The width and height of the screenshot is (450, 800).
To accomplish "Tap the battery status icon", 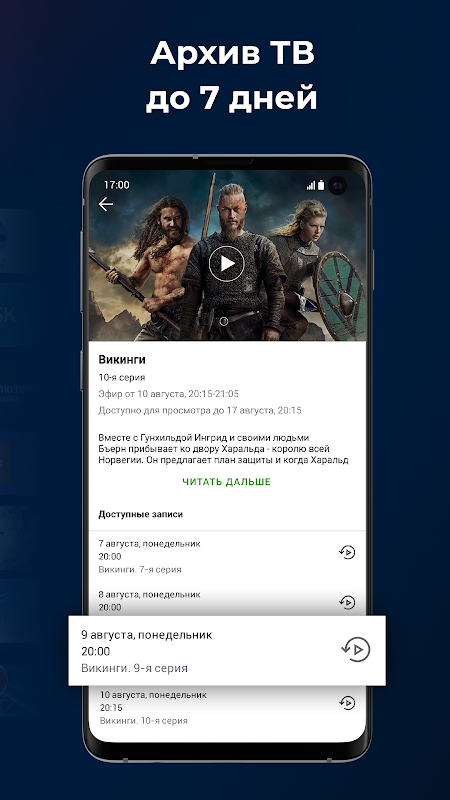I will [321, 185].
